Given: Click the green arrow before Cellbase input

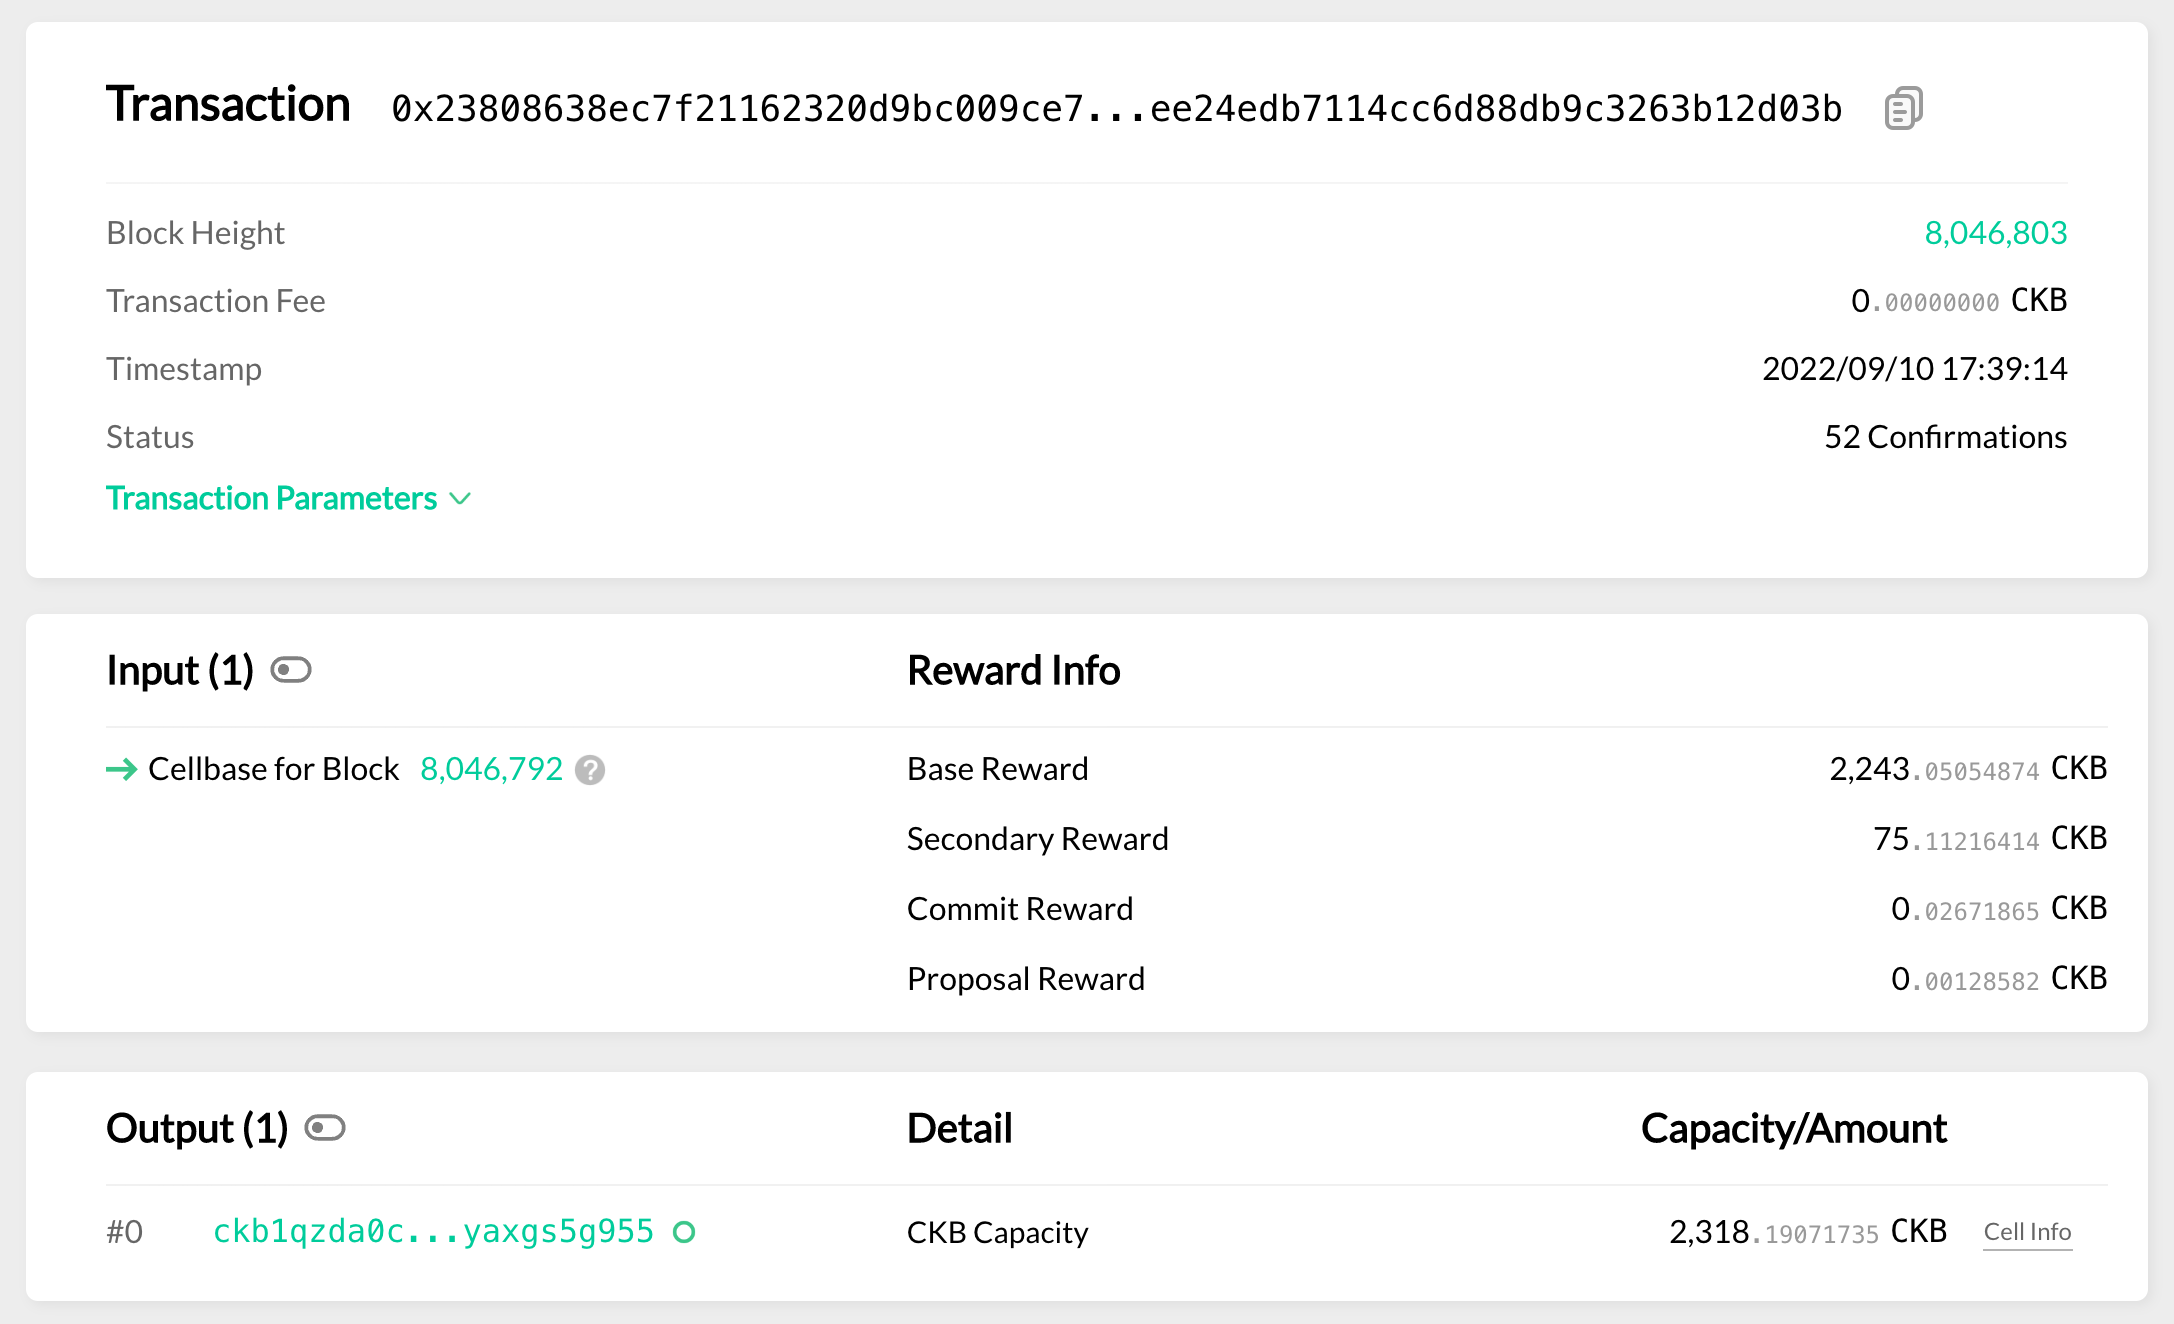Looking at the screenshot, I should coord(121,770).
